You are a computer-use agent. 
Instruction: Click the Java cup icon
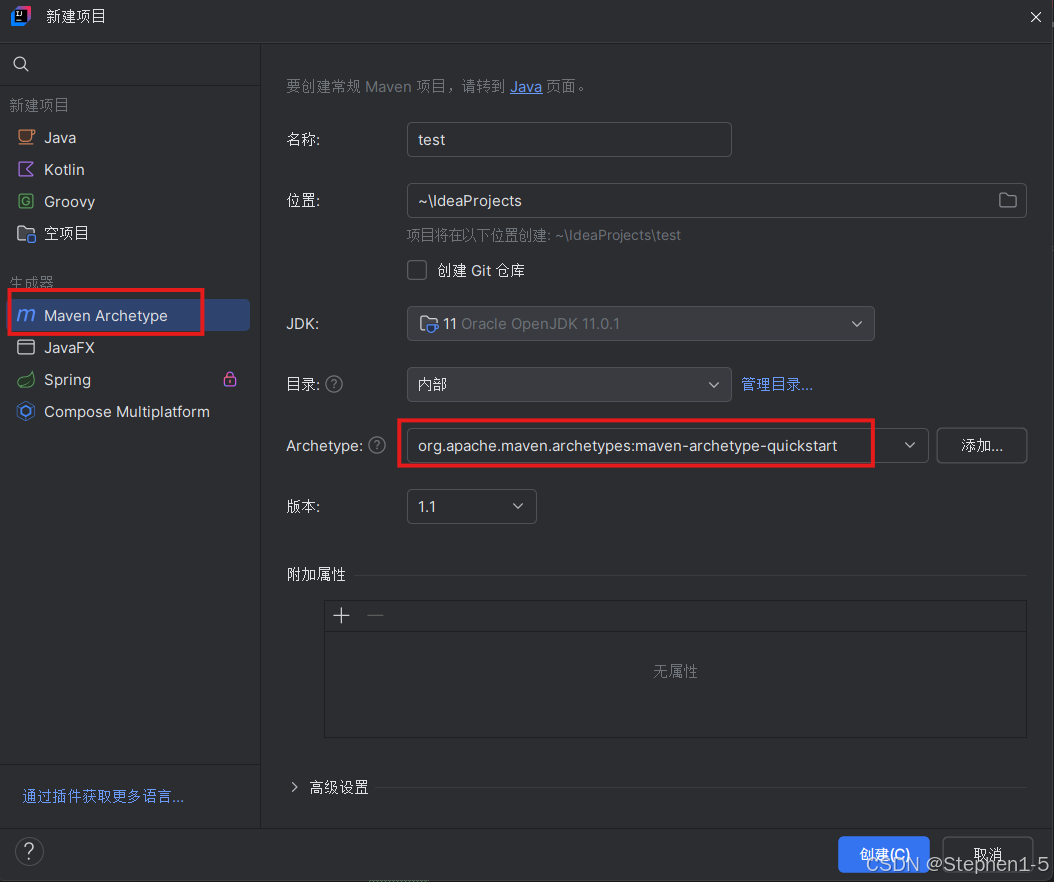click(26, 137)
